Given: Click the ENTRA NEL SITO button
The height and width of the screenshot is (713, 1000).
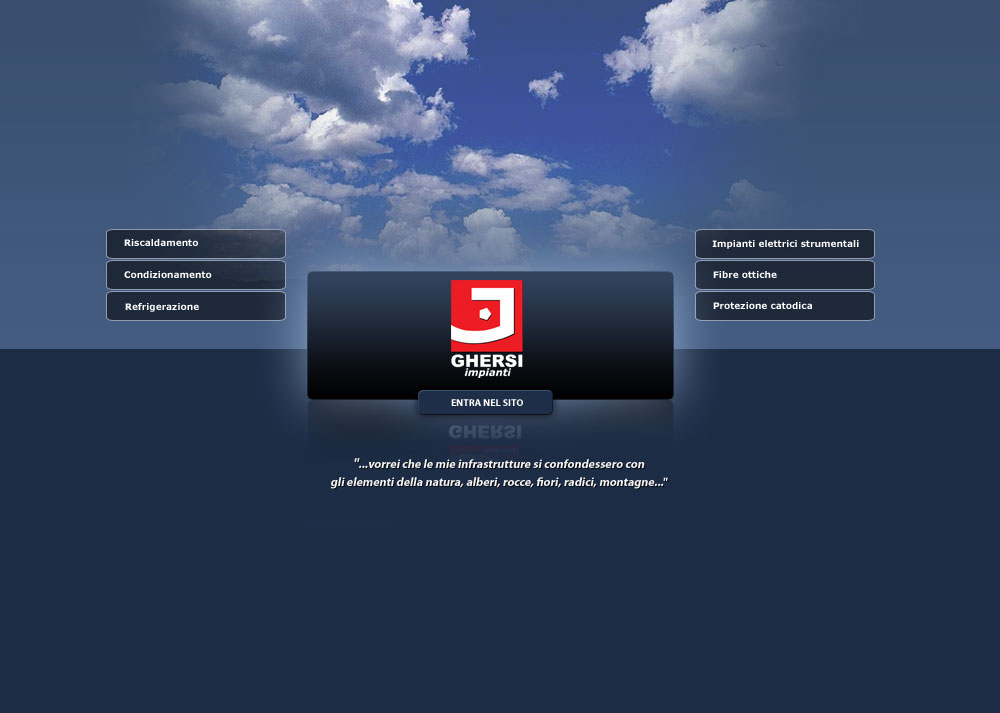Looking at the screenshot, I should (x=485, y=402).
